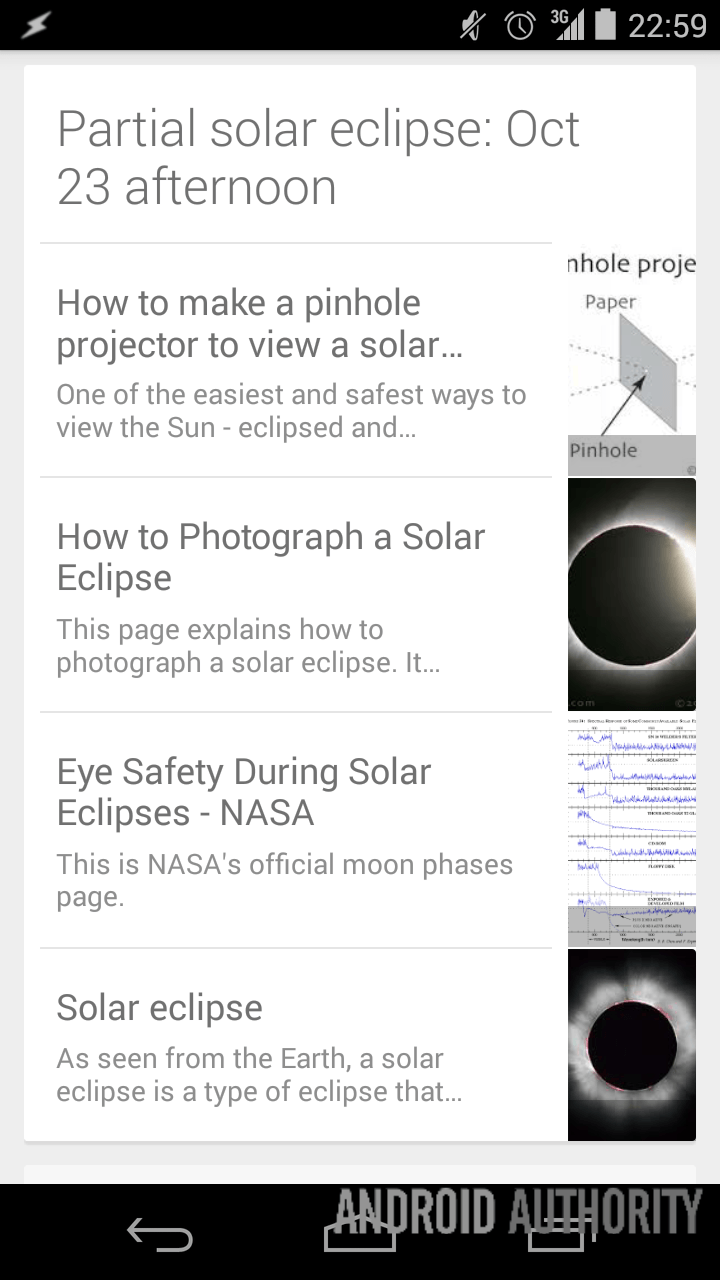Tap the 'NASA's official moon phases page' snippet
720x1280 pixels.
coord(284,880)
